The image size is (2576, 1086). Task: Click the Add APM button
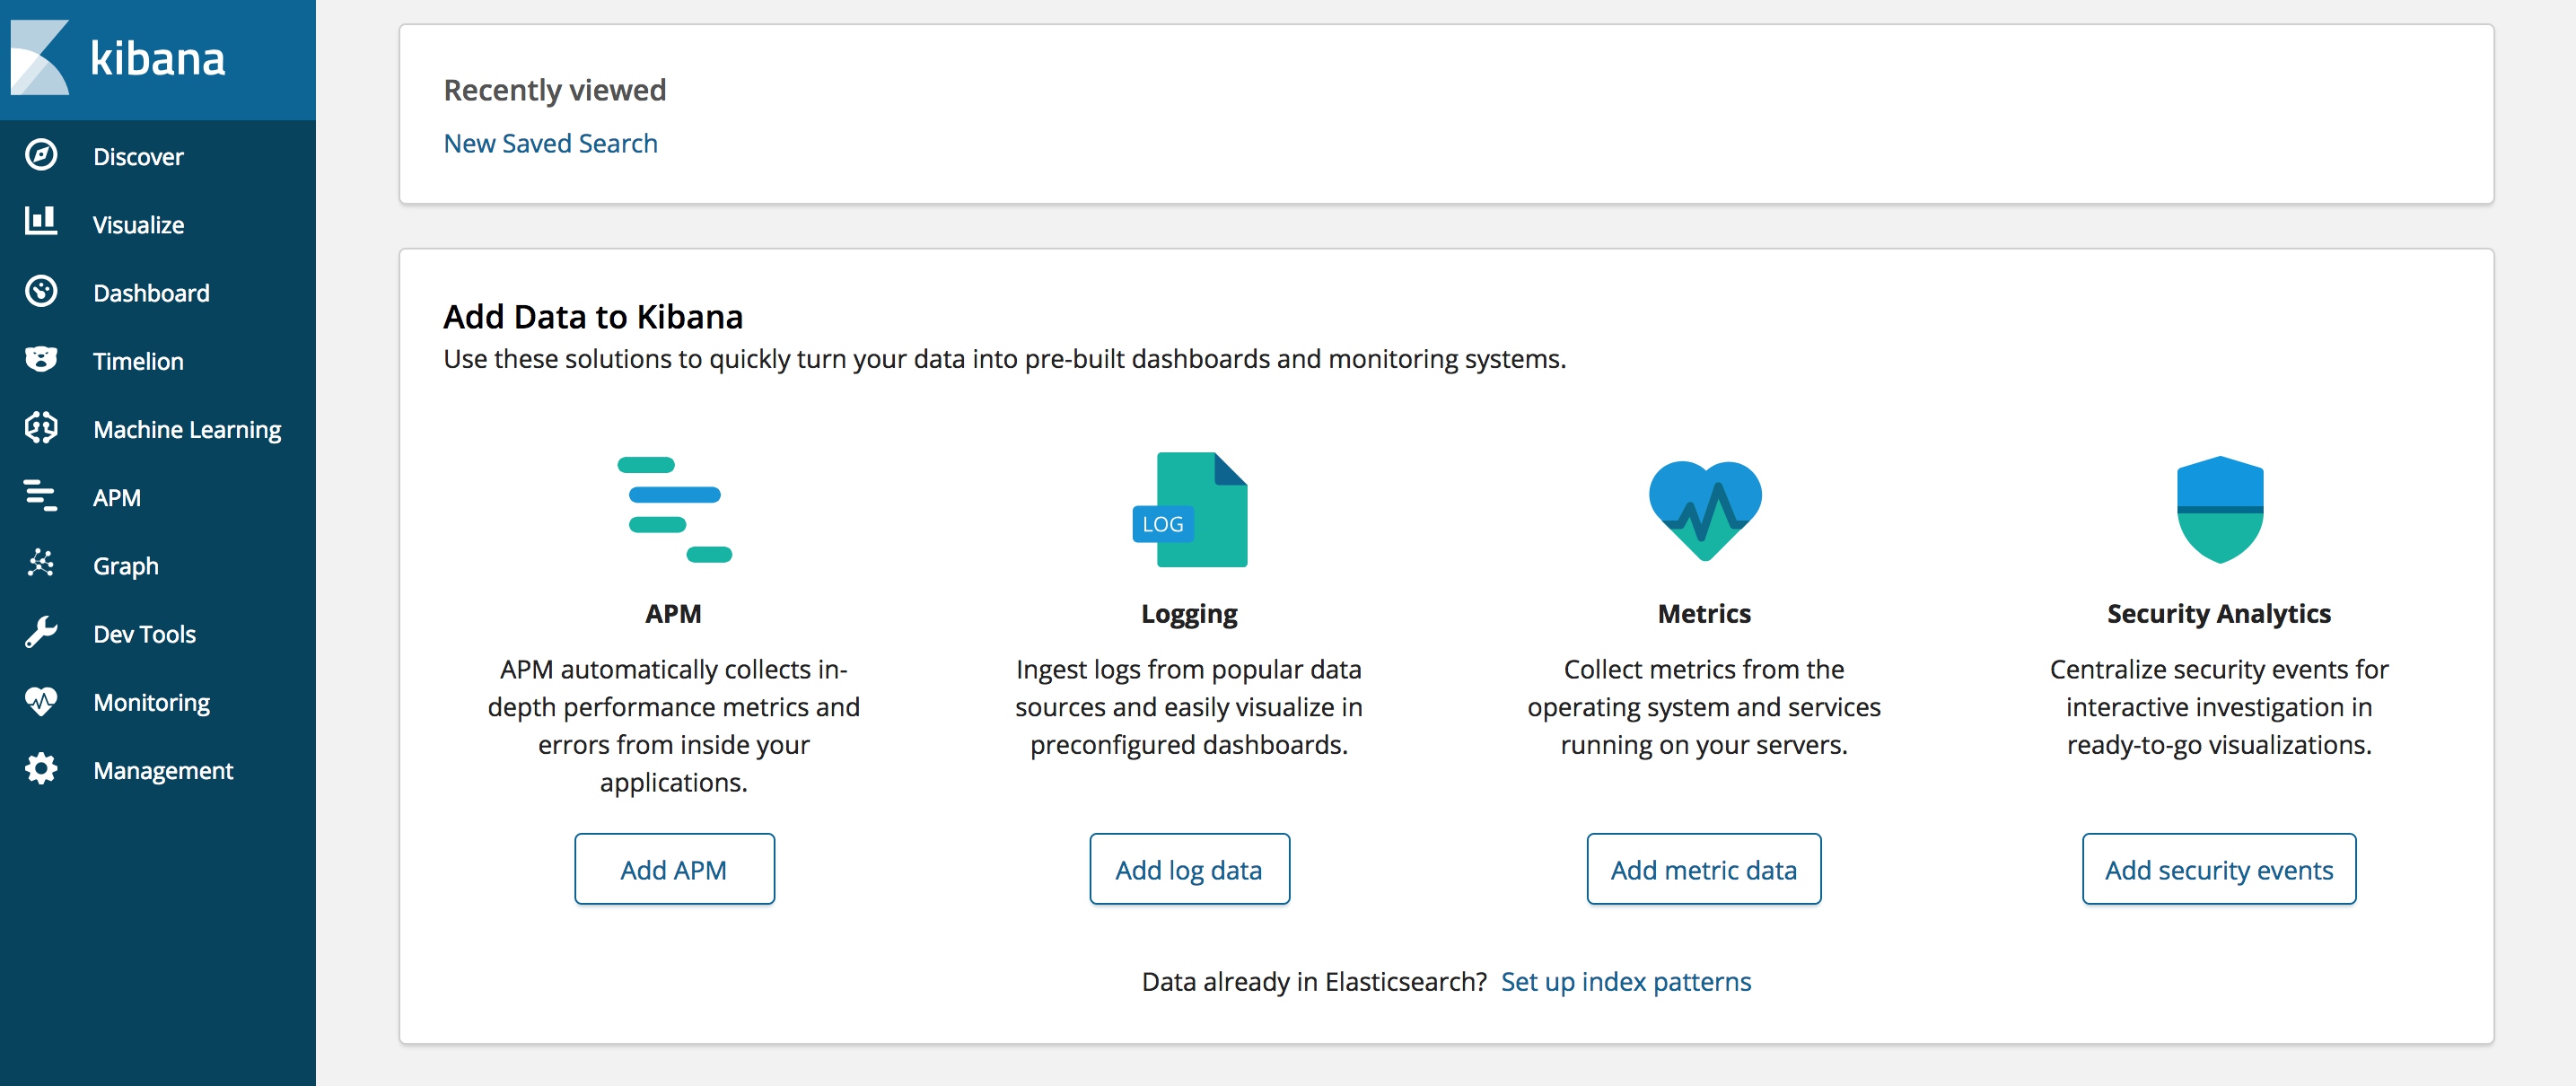pos(674,869)
